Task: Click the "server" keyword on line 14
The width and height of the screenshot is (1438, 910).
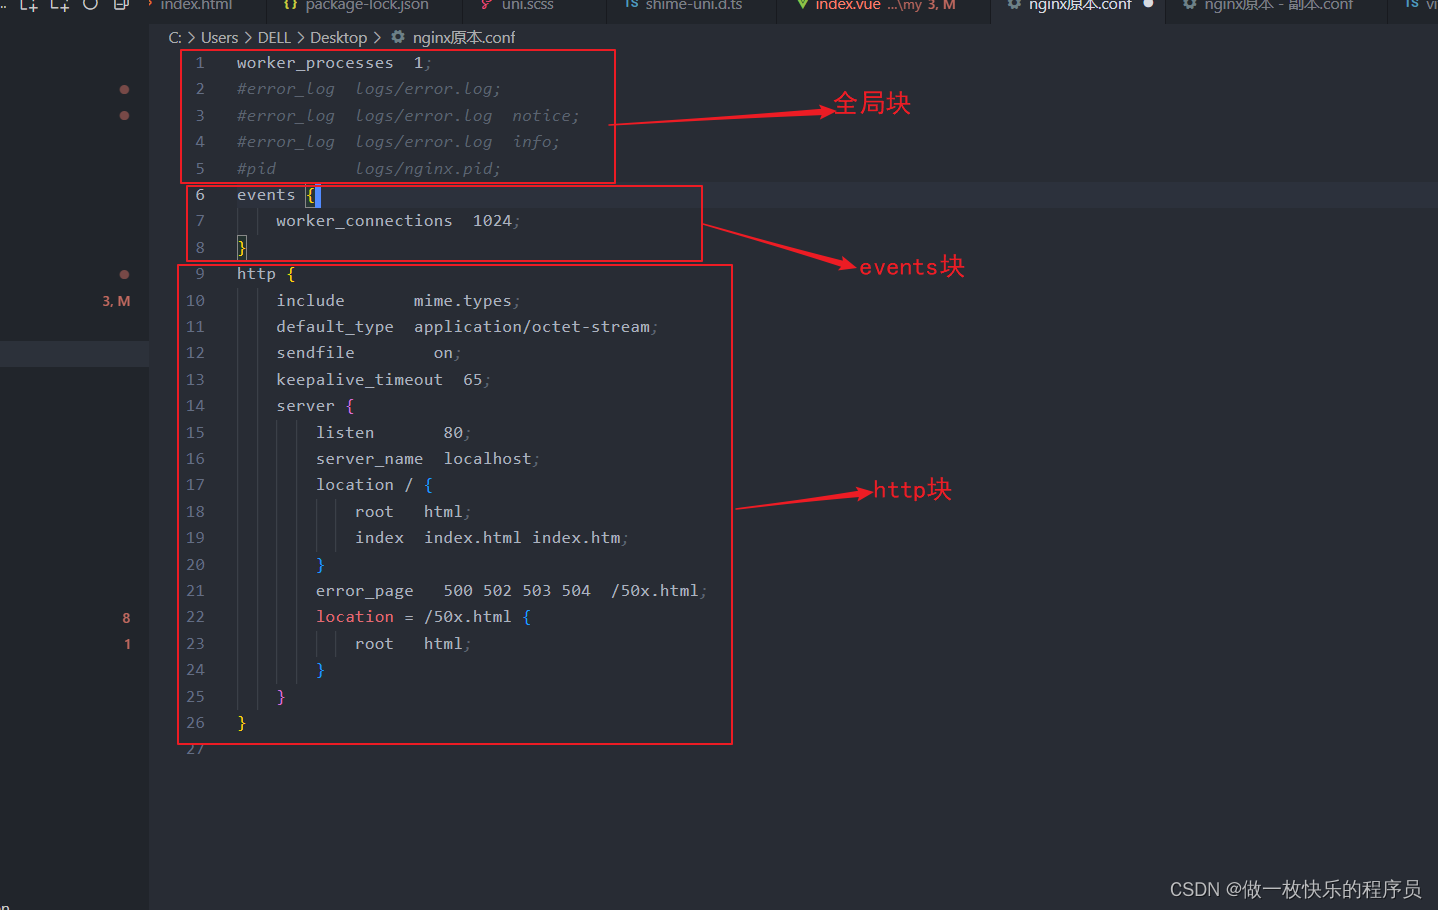Action: [305, 406]
